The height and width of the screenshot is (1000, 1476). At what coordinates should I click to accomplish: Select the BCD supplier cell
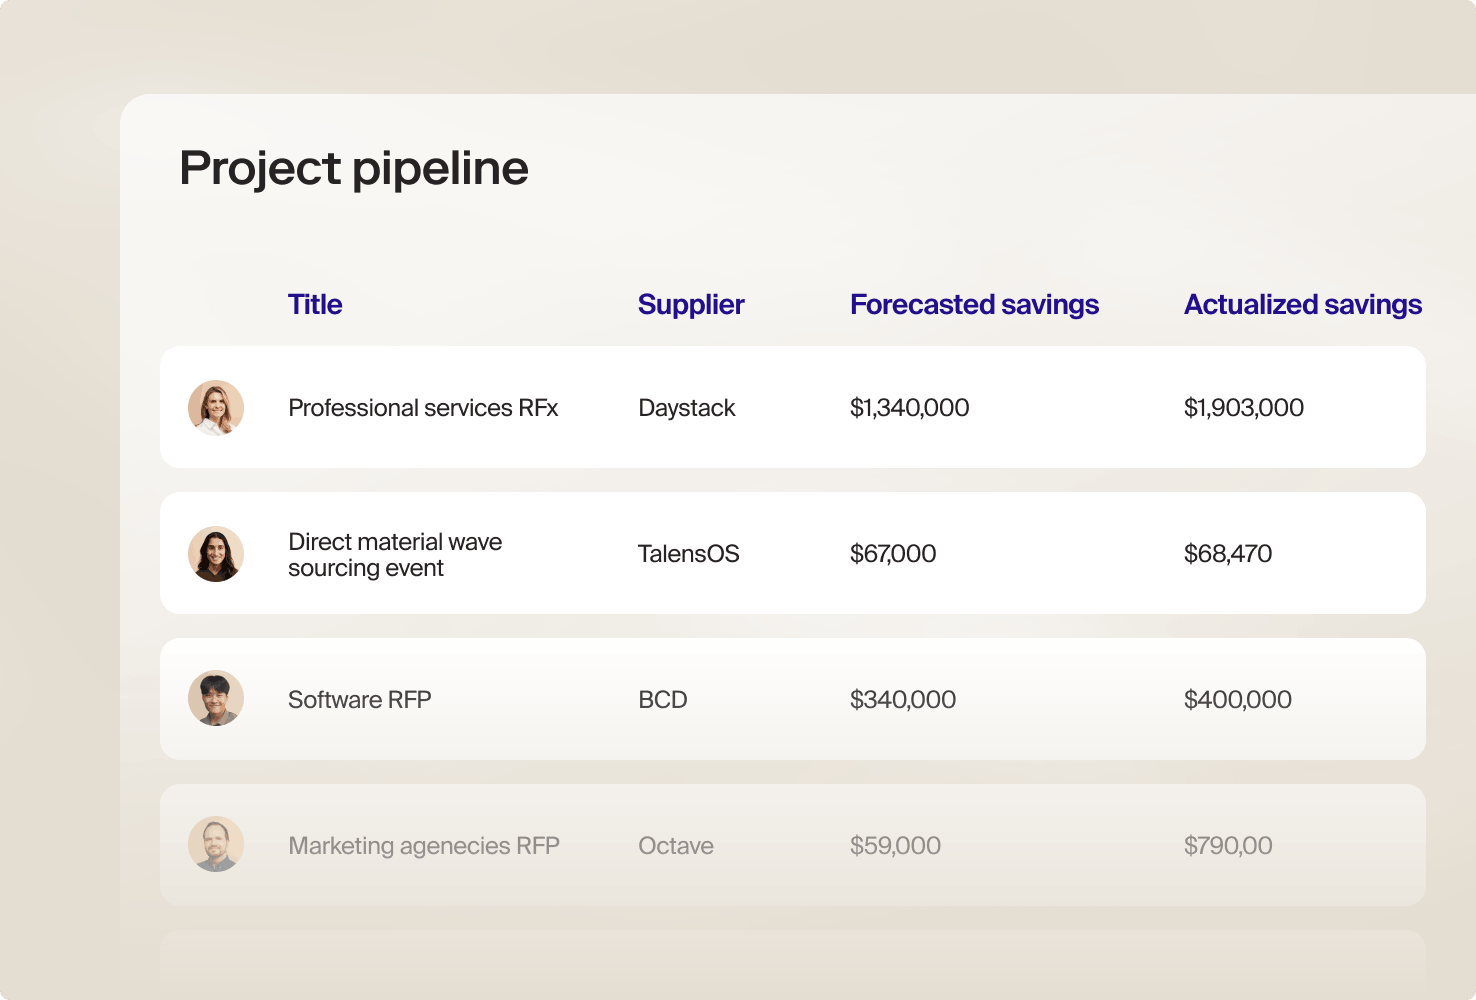click(x=663, y=700)
